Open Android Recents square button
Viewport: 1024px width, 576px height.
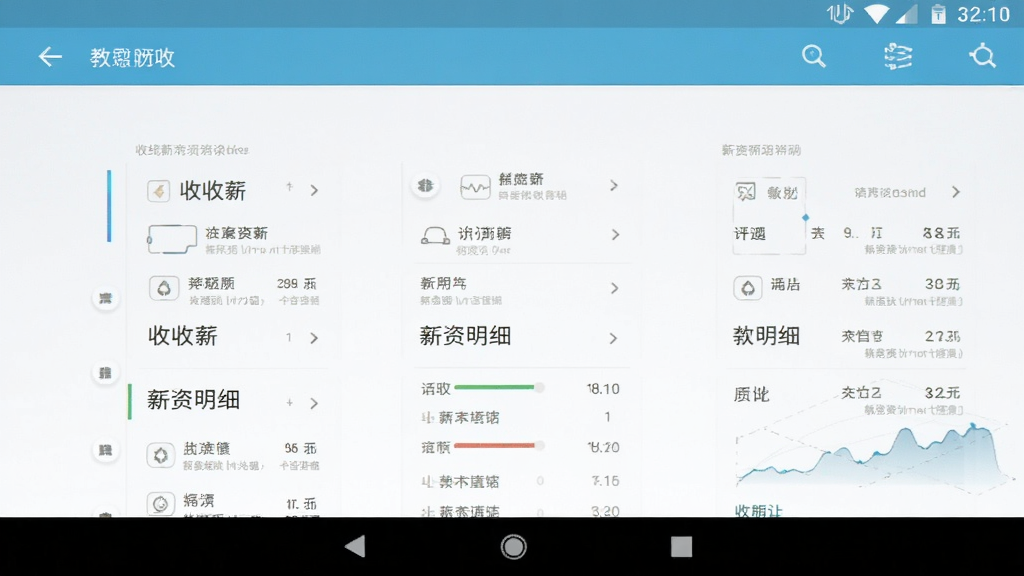(x=681, y=547)
